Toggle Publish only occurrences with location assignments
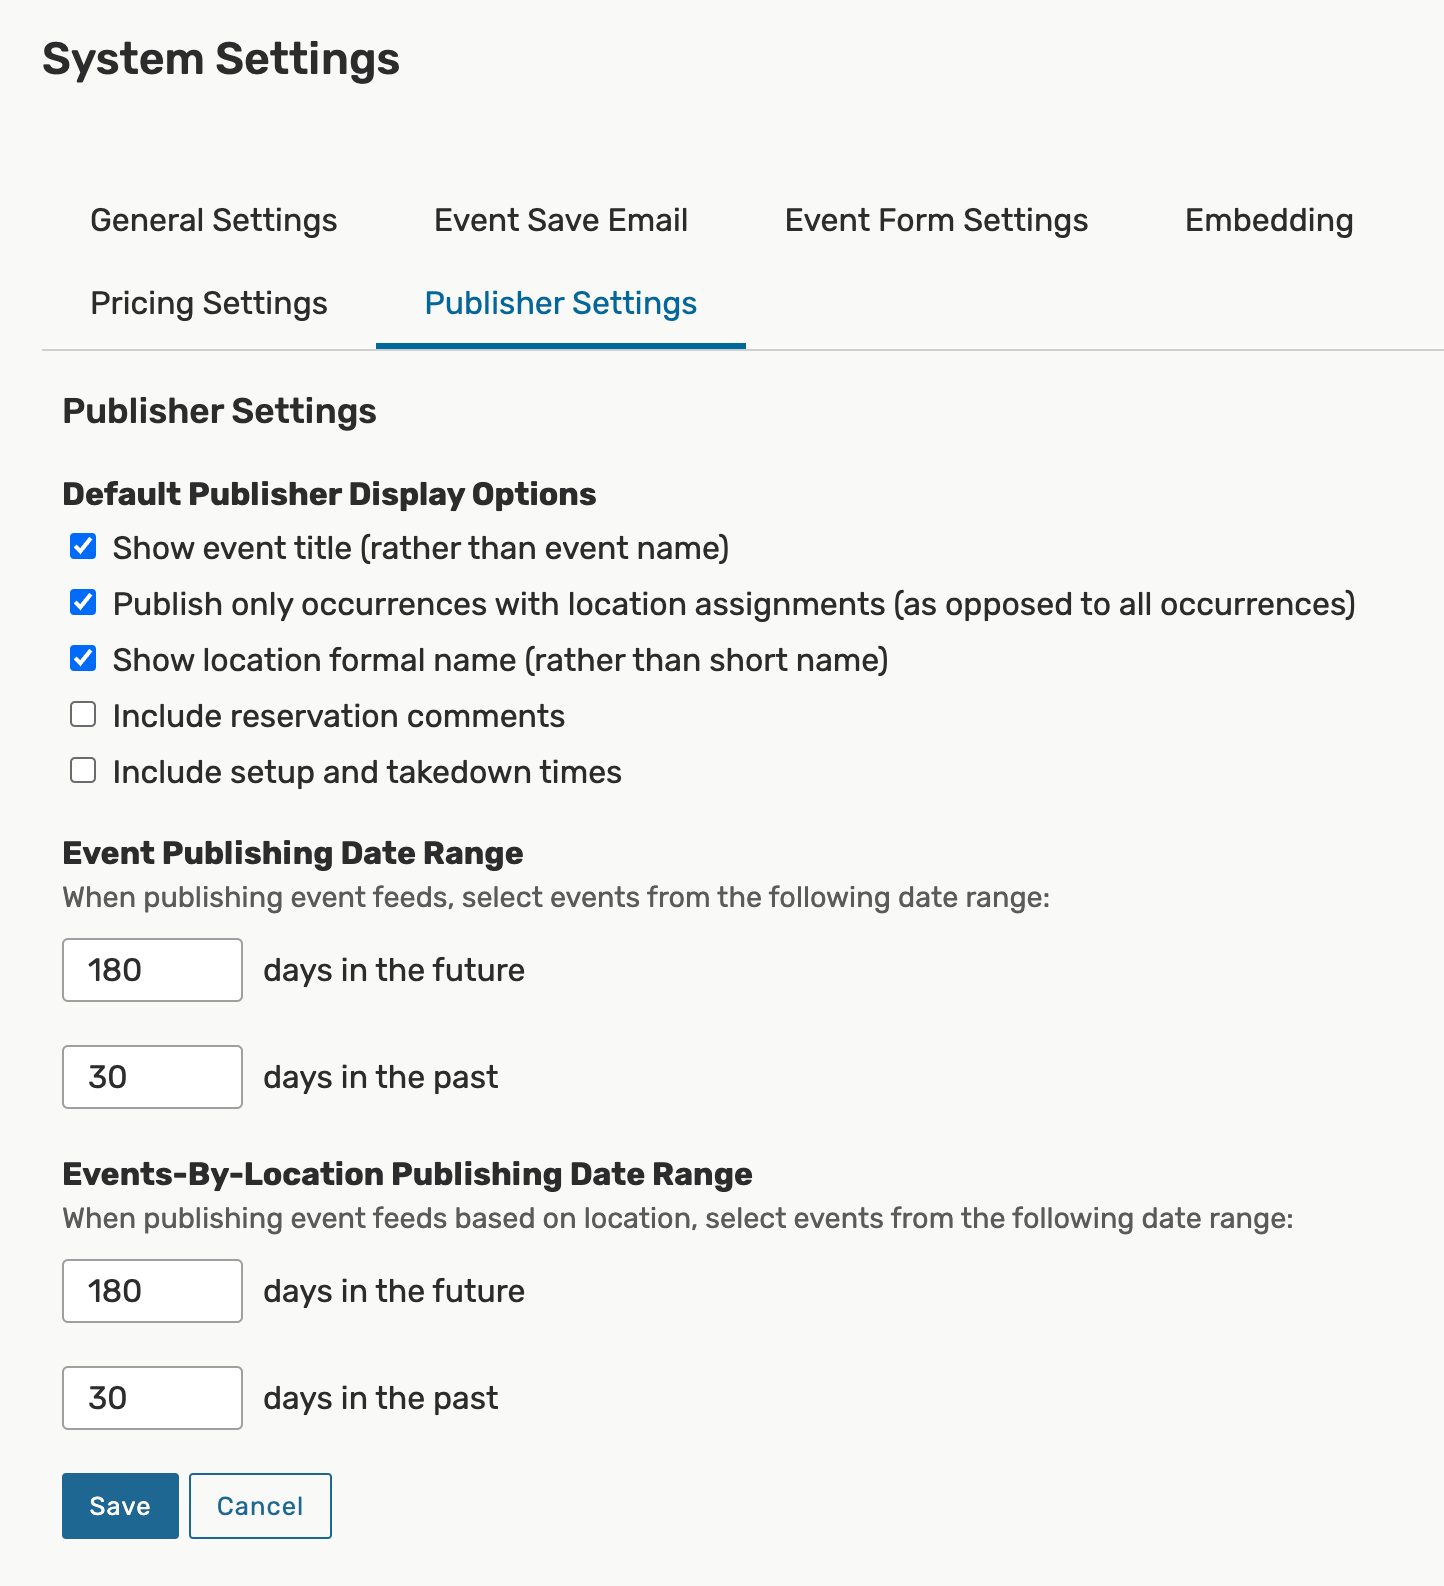The image size is (1444, 1586). [83, 602]
